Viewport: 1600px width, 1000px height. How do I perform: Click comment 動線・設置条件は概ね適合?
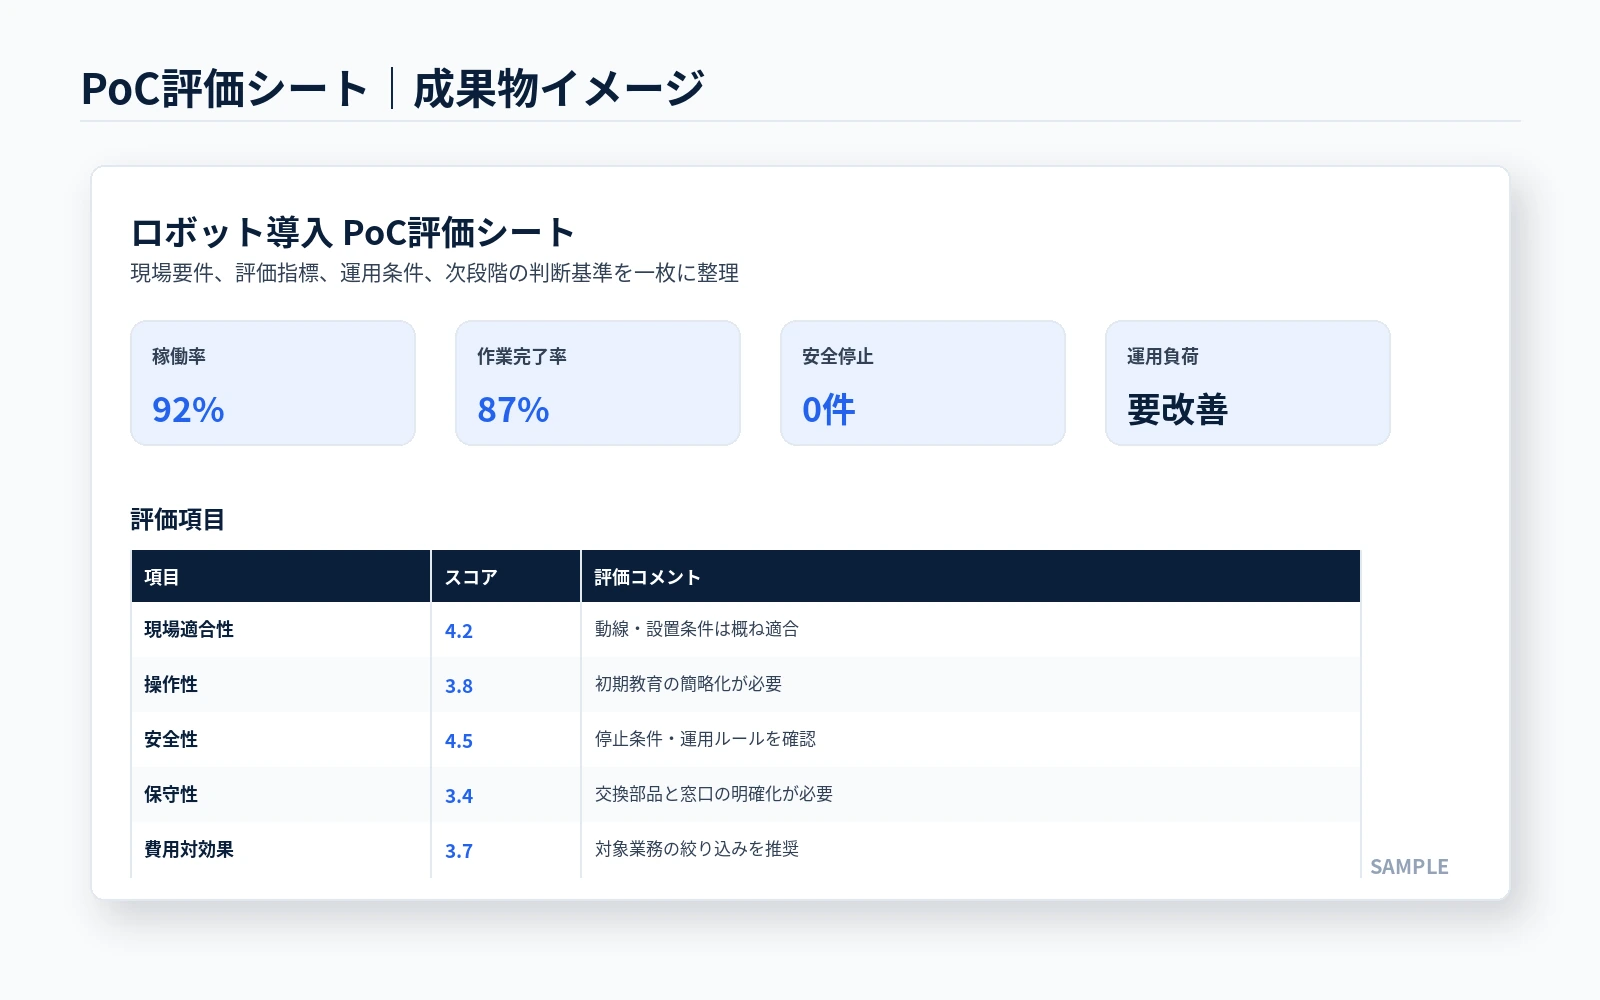tap(697, 629)
